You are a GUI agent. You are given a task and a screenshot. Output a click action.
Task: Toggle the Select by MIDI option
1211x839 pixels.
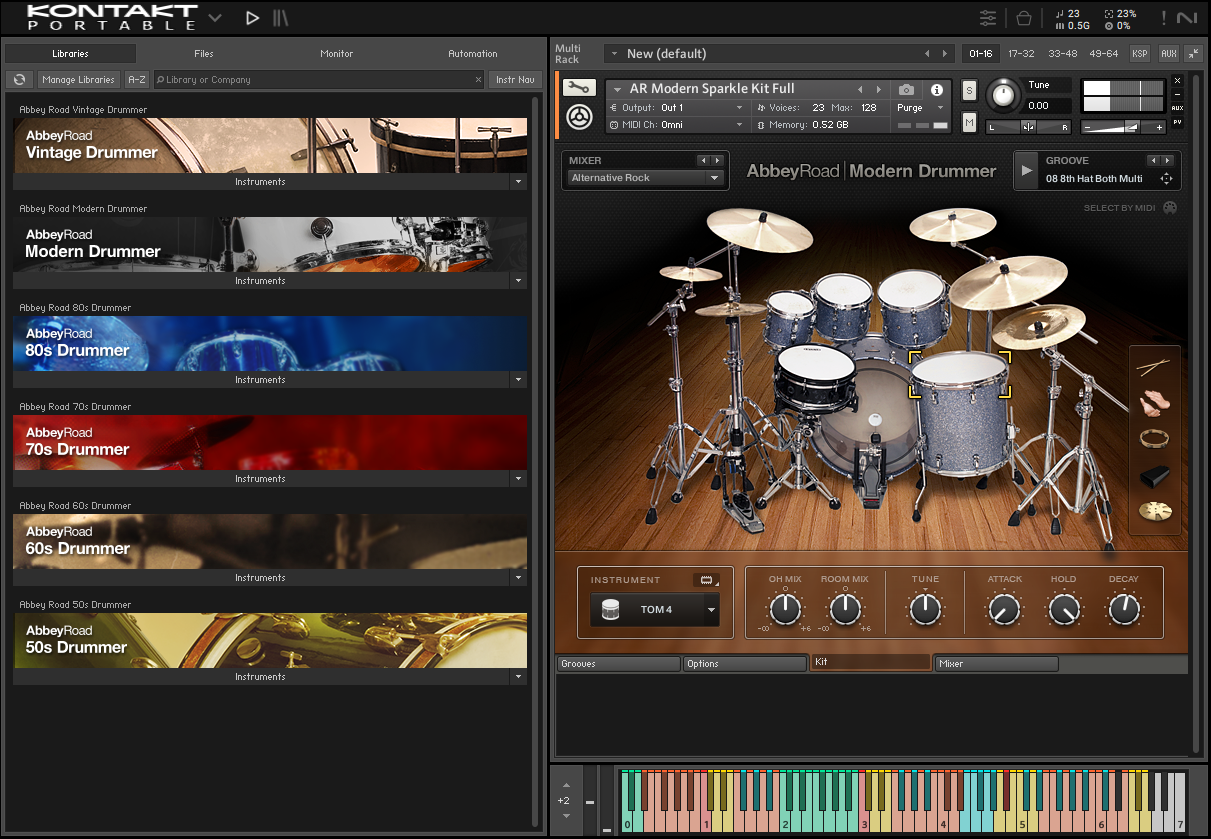coord(1169,208)
